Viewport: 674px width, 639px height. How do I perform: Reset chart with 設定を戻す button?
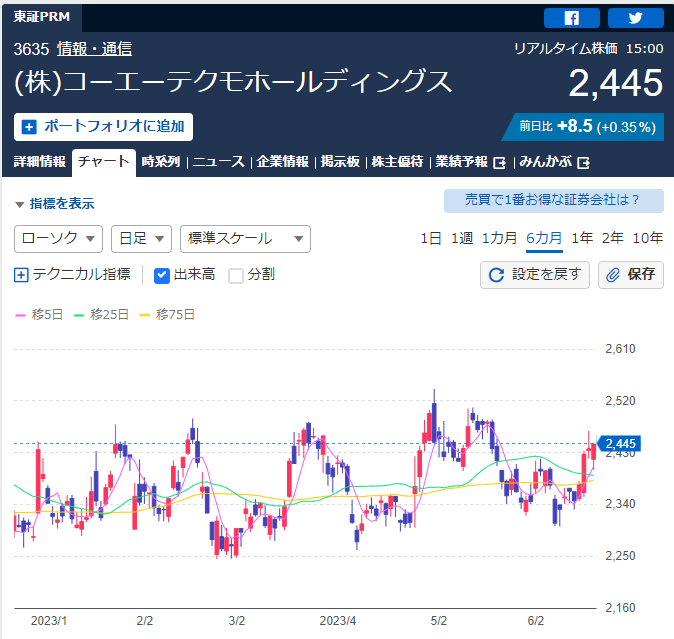click(x=535, y=275)
